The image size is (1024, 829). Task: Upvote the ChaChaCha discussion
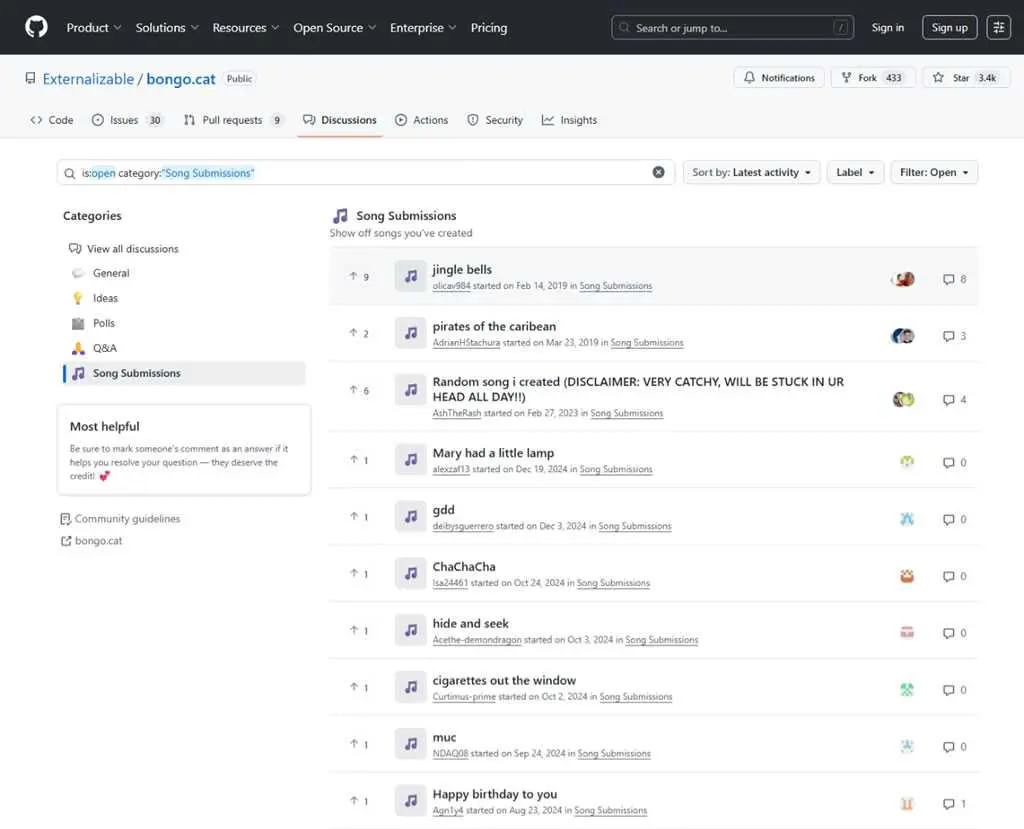359,574
